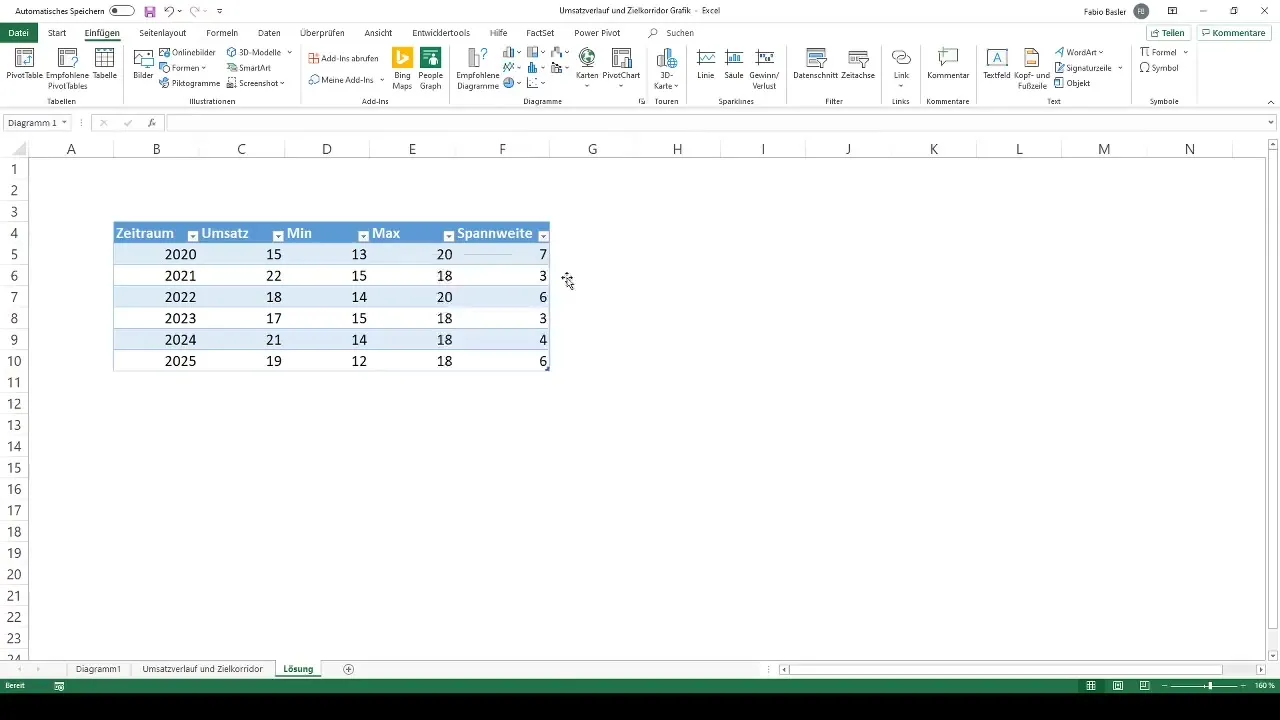Viewport: 1280px width, 720px height.
Task: Insert a Linie sparkline
Action: [x=706, y=66]
